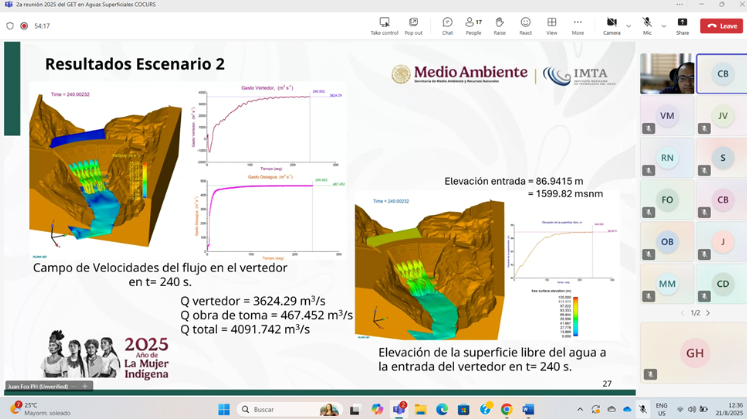Expand the Mic options dropdown arrow

(x=663, y=26)
